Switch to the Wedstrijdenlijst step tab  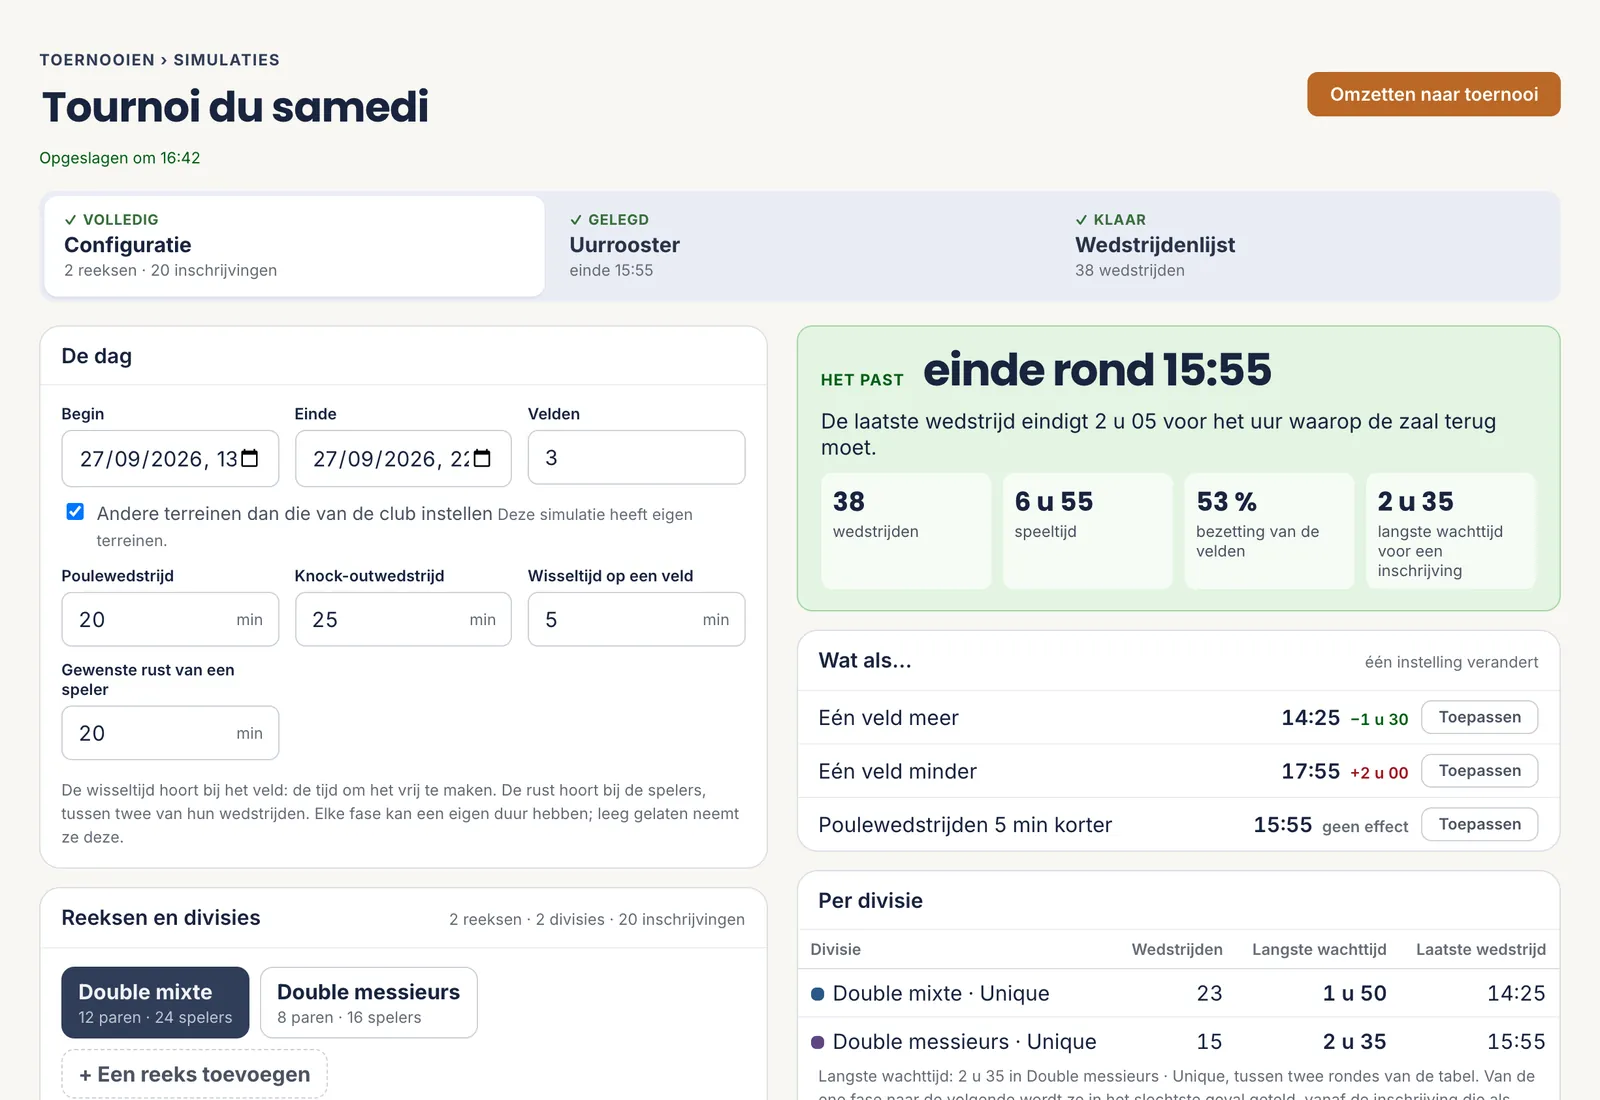(x=1305, y=246)
